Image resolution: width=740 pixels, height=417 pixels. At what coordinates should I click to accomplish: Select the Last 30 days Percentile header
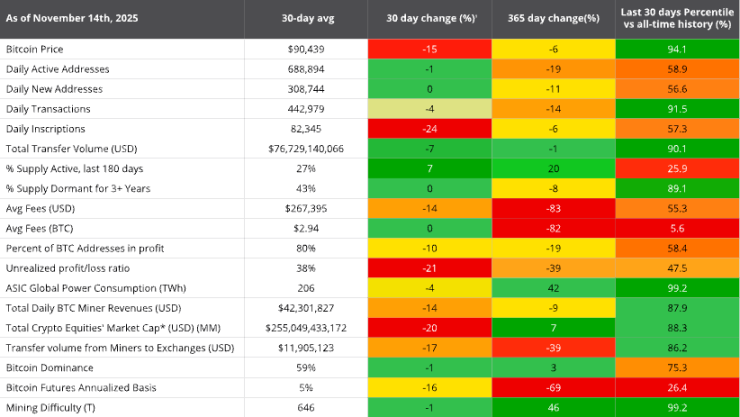[x=676, y=18]
